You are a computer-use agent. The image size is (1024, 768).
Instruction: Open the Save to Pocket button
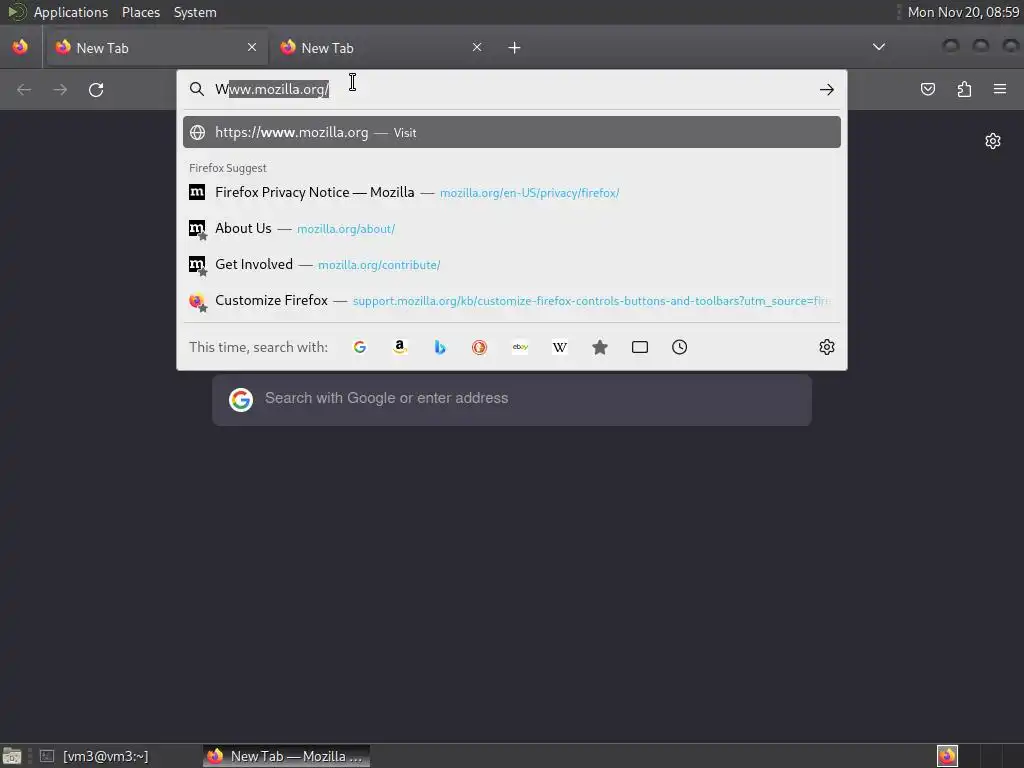point(927,89)
